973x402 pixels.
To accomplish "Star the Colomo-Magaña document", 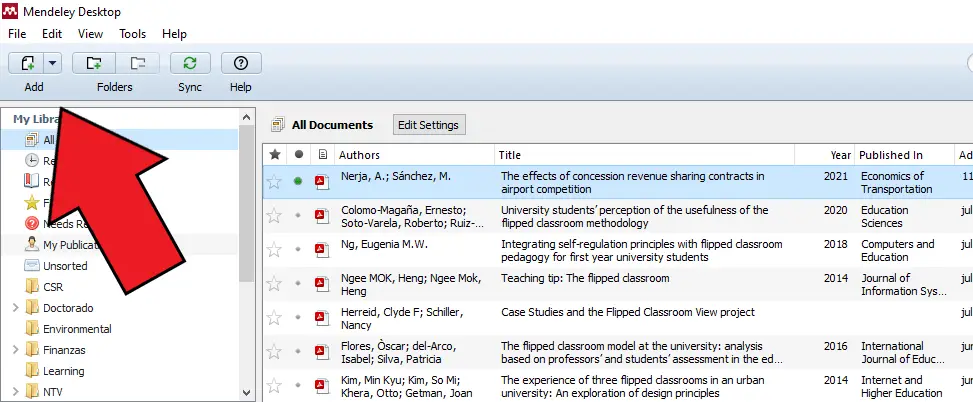I will pos(274,216).
